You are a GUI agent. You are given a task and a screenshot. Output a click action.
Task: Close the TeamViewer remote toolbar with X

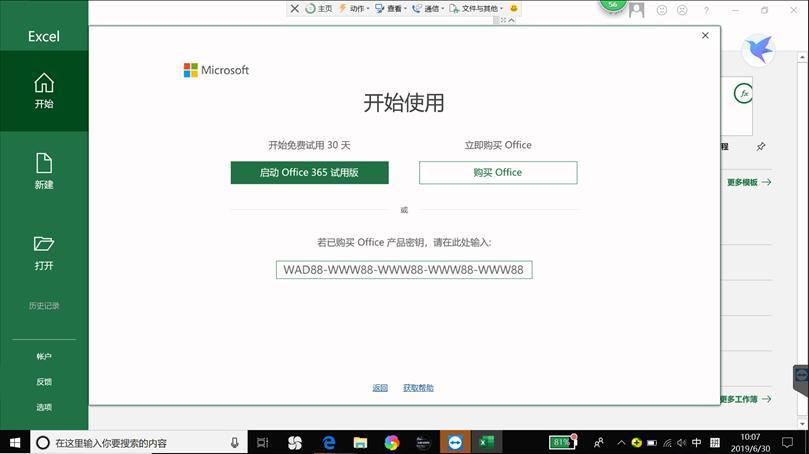coord(295,8)
